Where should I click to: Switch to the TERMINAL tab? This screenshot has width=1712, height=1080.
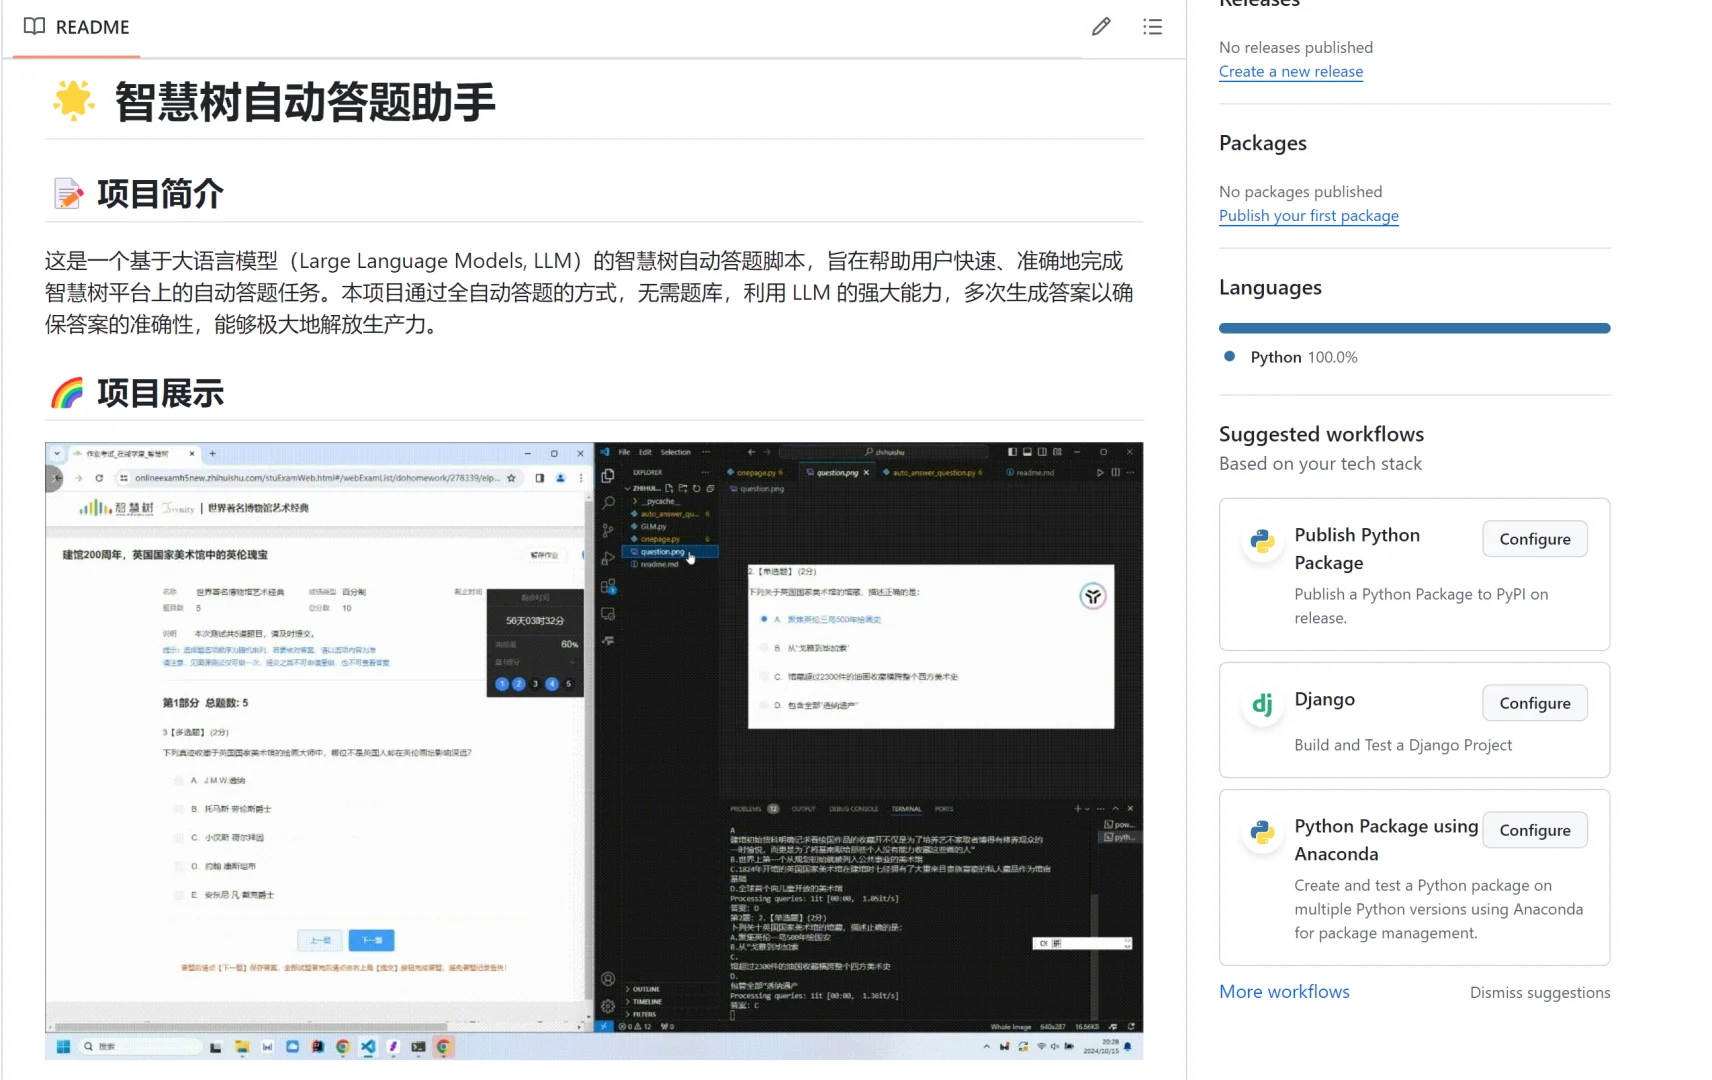pyautogui.click(x=906, y=810)
